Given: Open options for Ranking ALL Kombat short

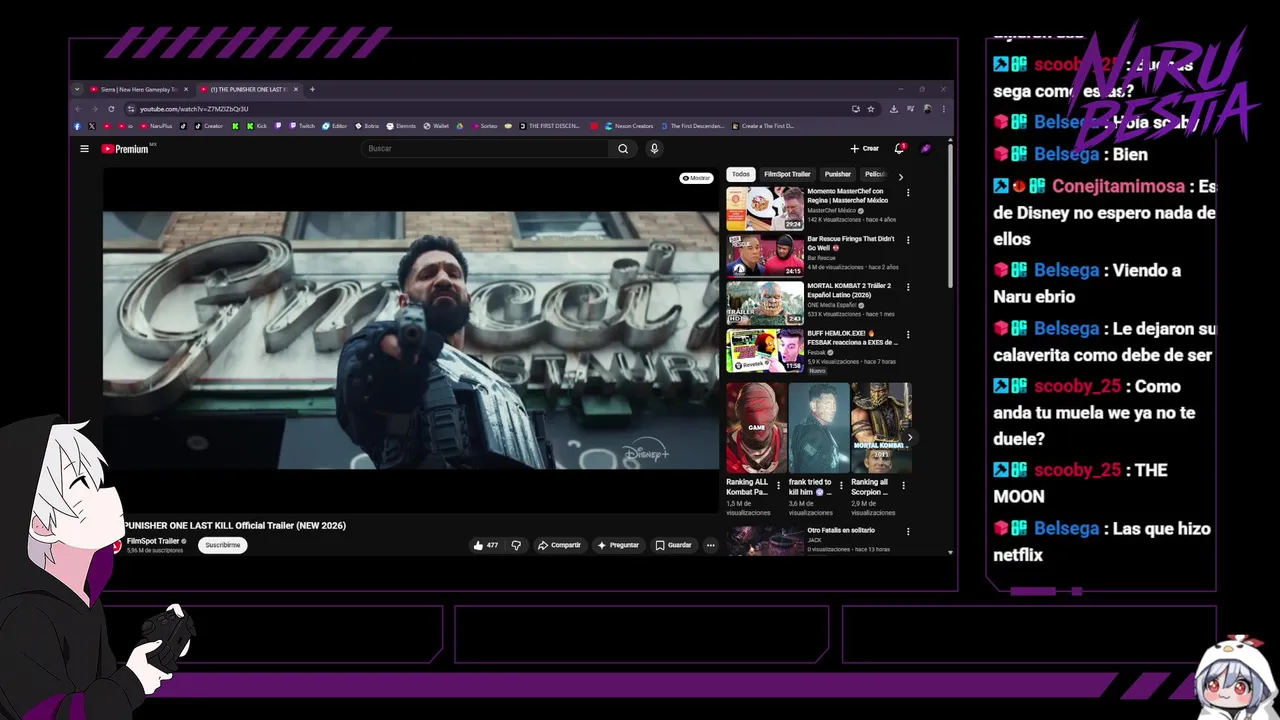Looking at the screenshot, I should pos(780,485).
